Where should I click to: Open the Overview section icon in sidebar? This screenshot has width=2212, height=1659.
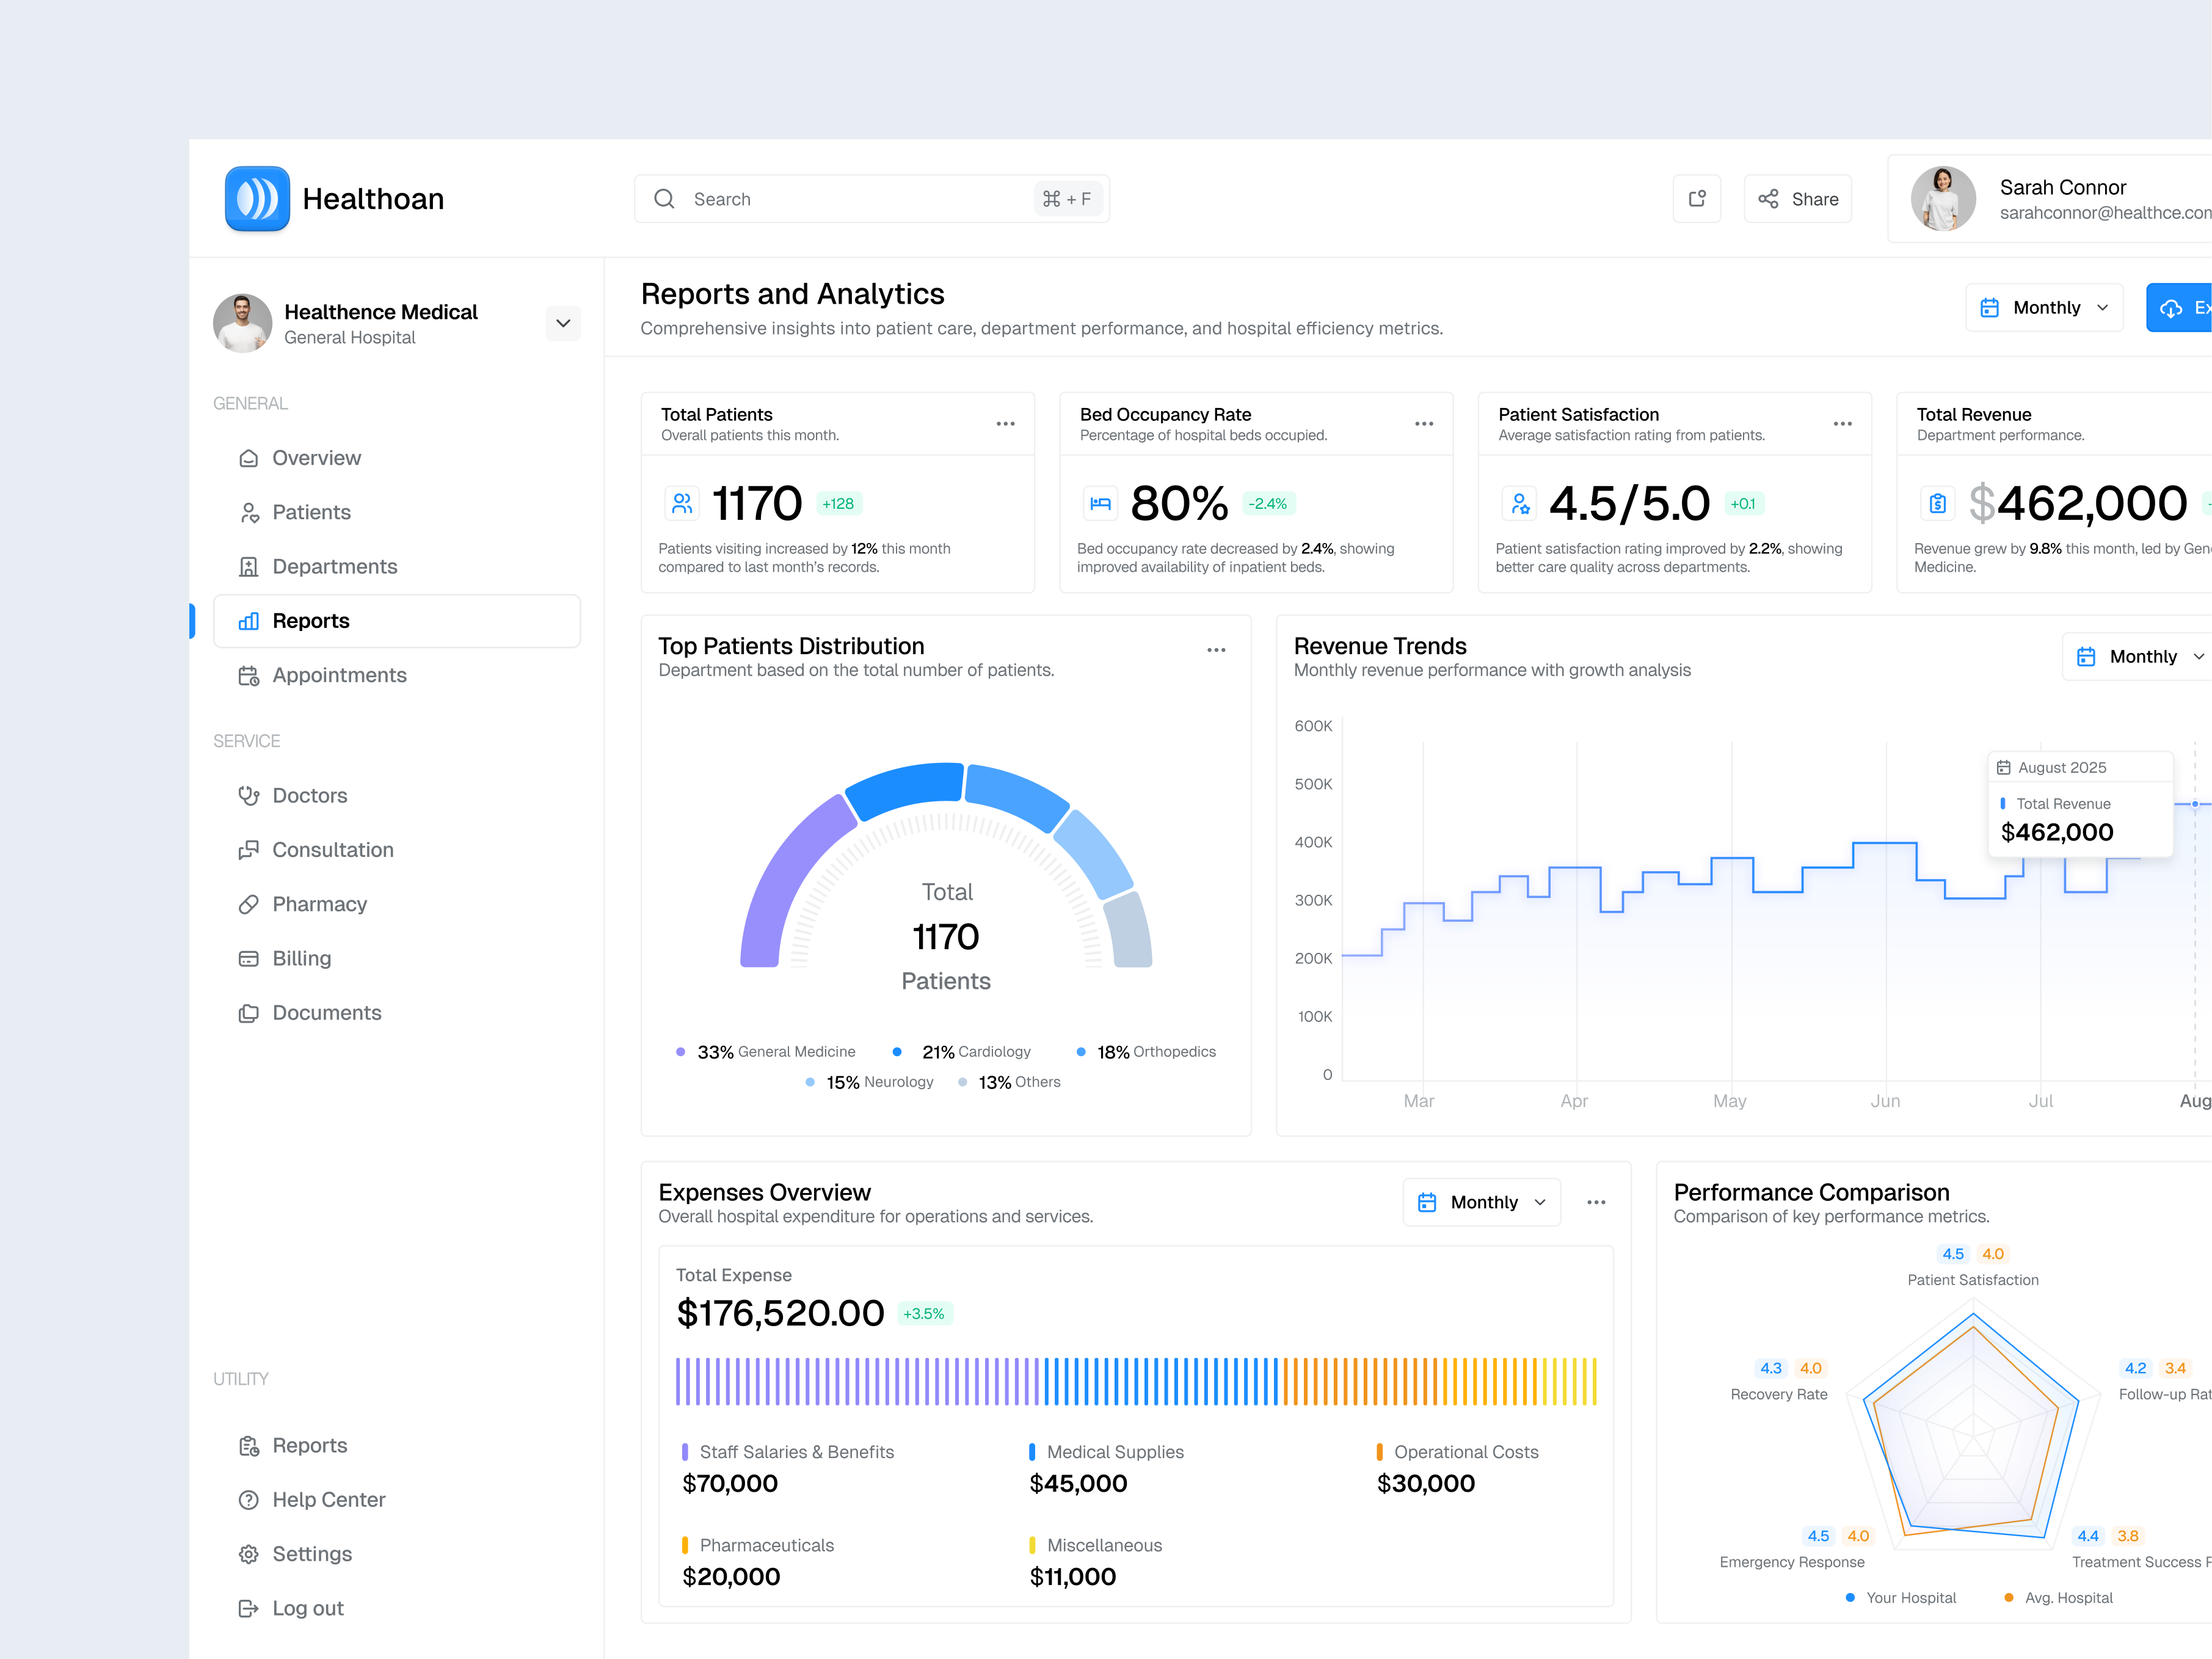tap(249, 458)
